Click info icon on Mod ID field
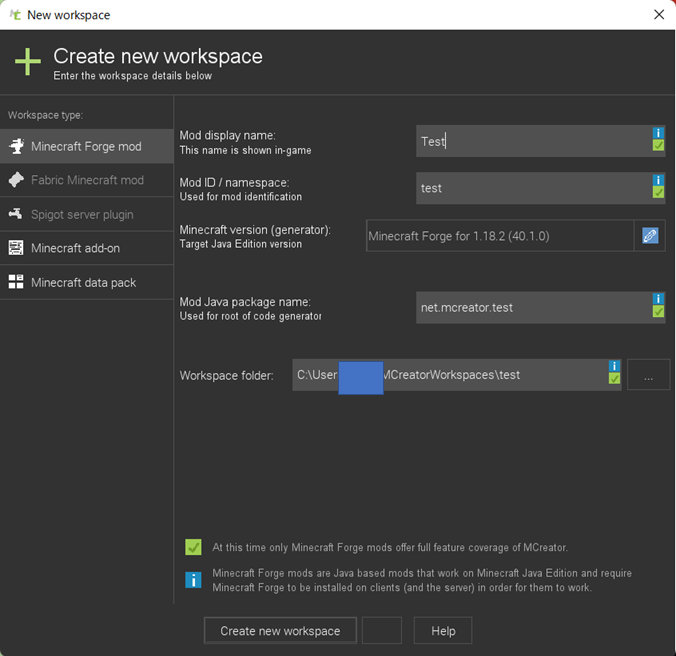The height and width of the screenshot is (656, 676). [x=658, y=180]
